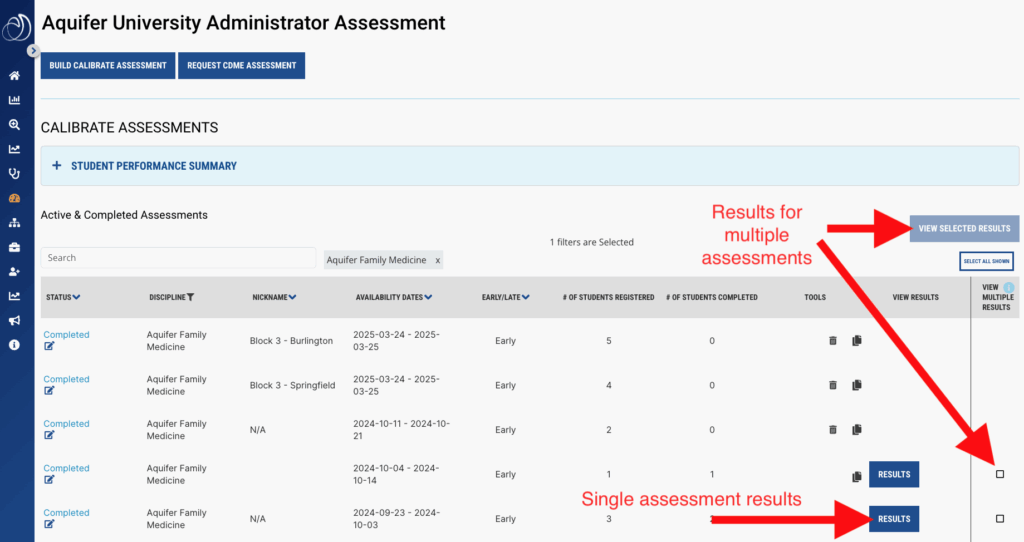The width and height of the screenshot is (1024, 542).
Task: Click the '# of Students Registered' column header
Action: click(x=608, y=297)
